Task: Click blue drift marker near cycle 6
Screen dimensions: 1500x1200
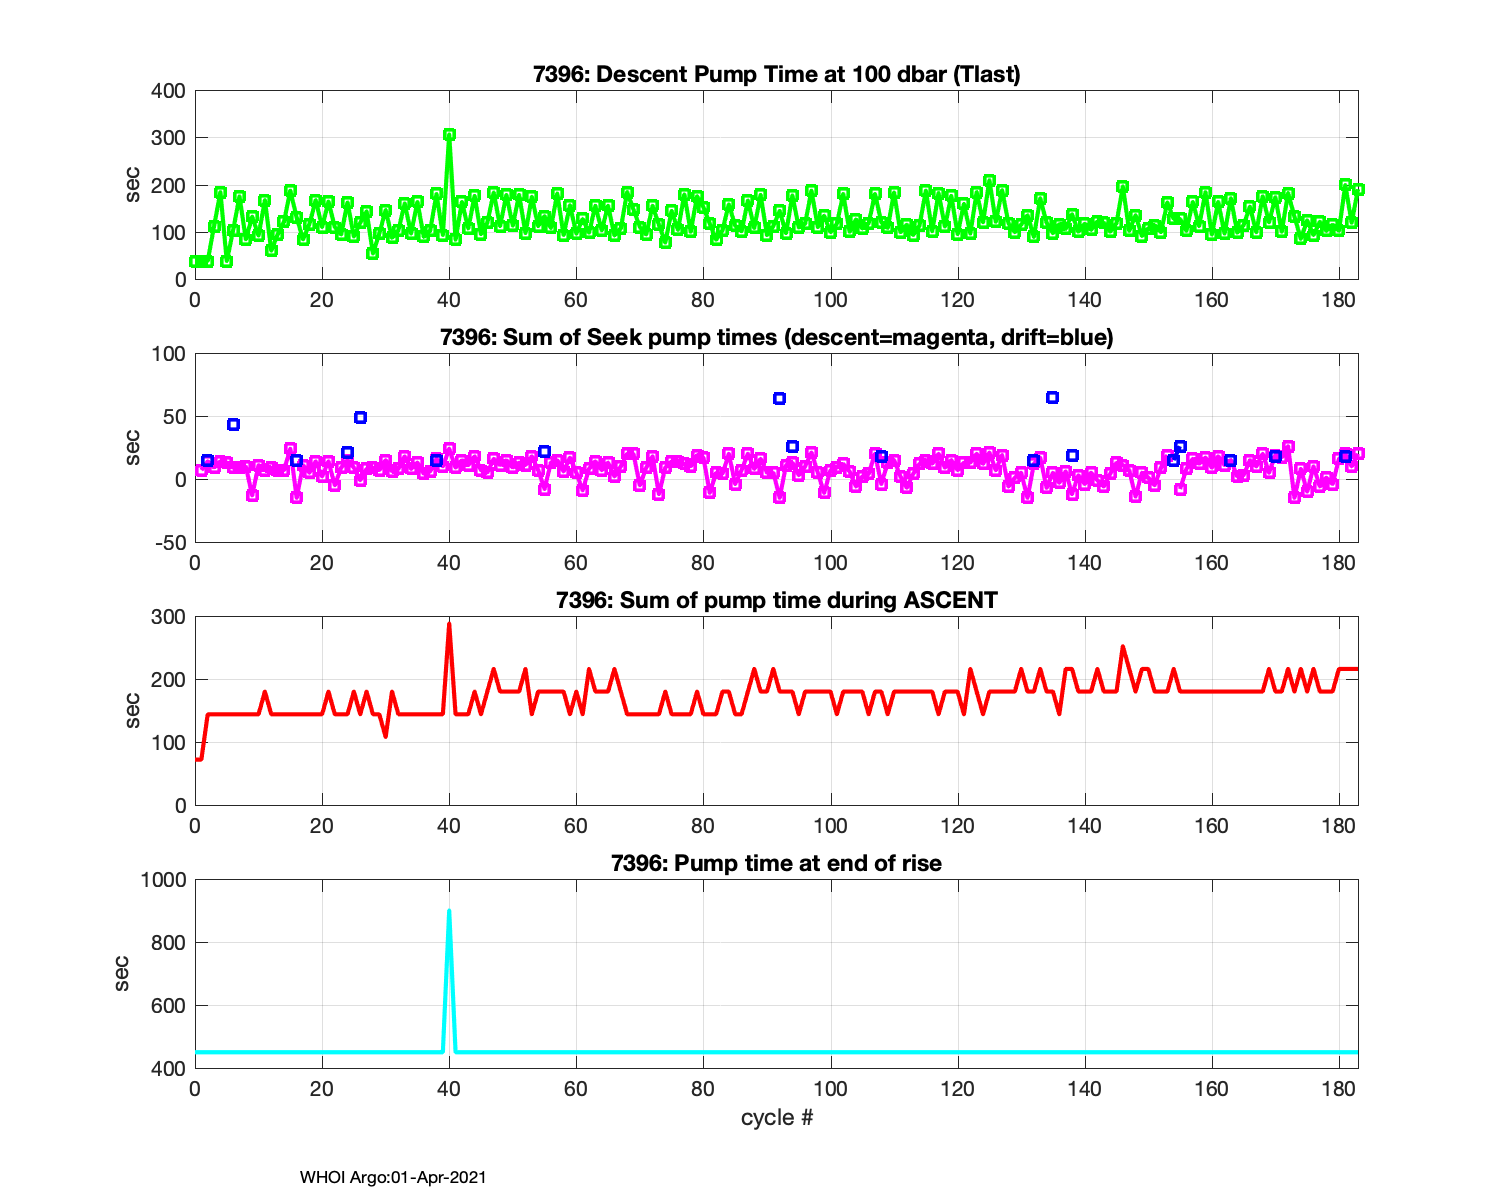Action: click(x=233, y=425)
